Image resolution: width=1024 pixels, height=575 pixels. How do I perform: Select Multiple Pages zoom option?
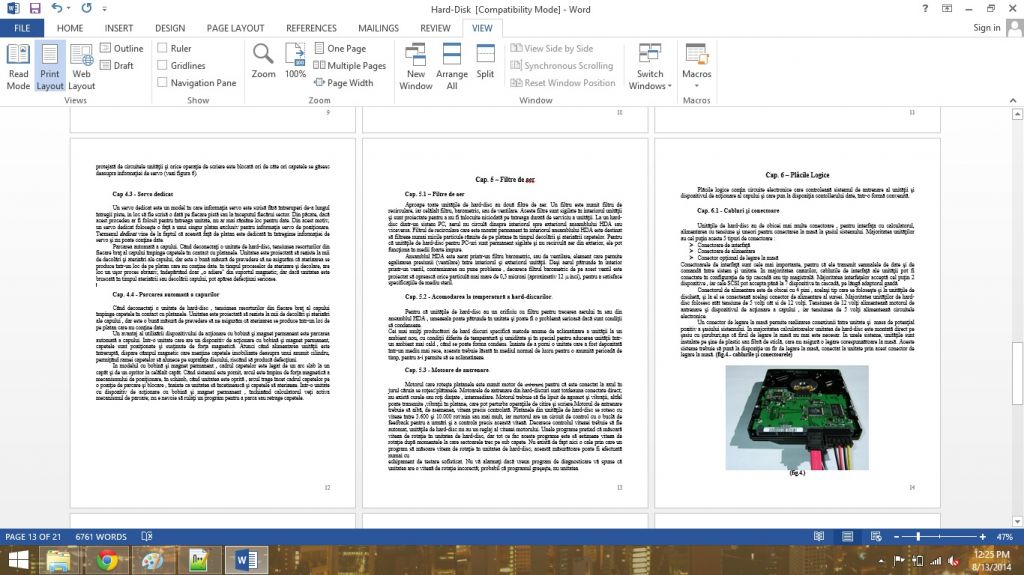click(x=348, y=66)
